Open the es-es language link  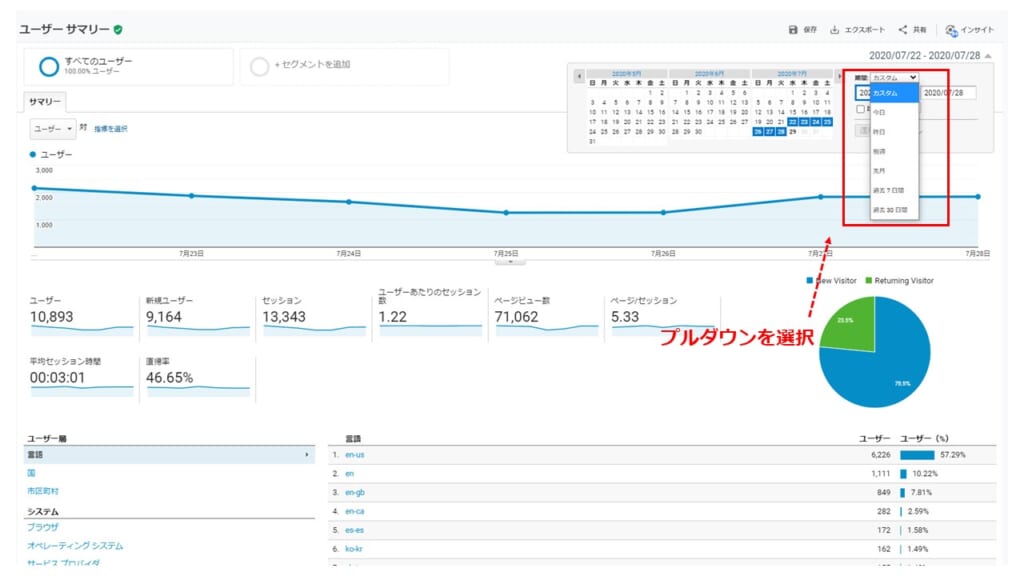[354, 530]
